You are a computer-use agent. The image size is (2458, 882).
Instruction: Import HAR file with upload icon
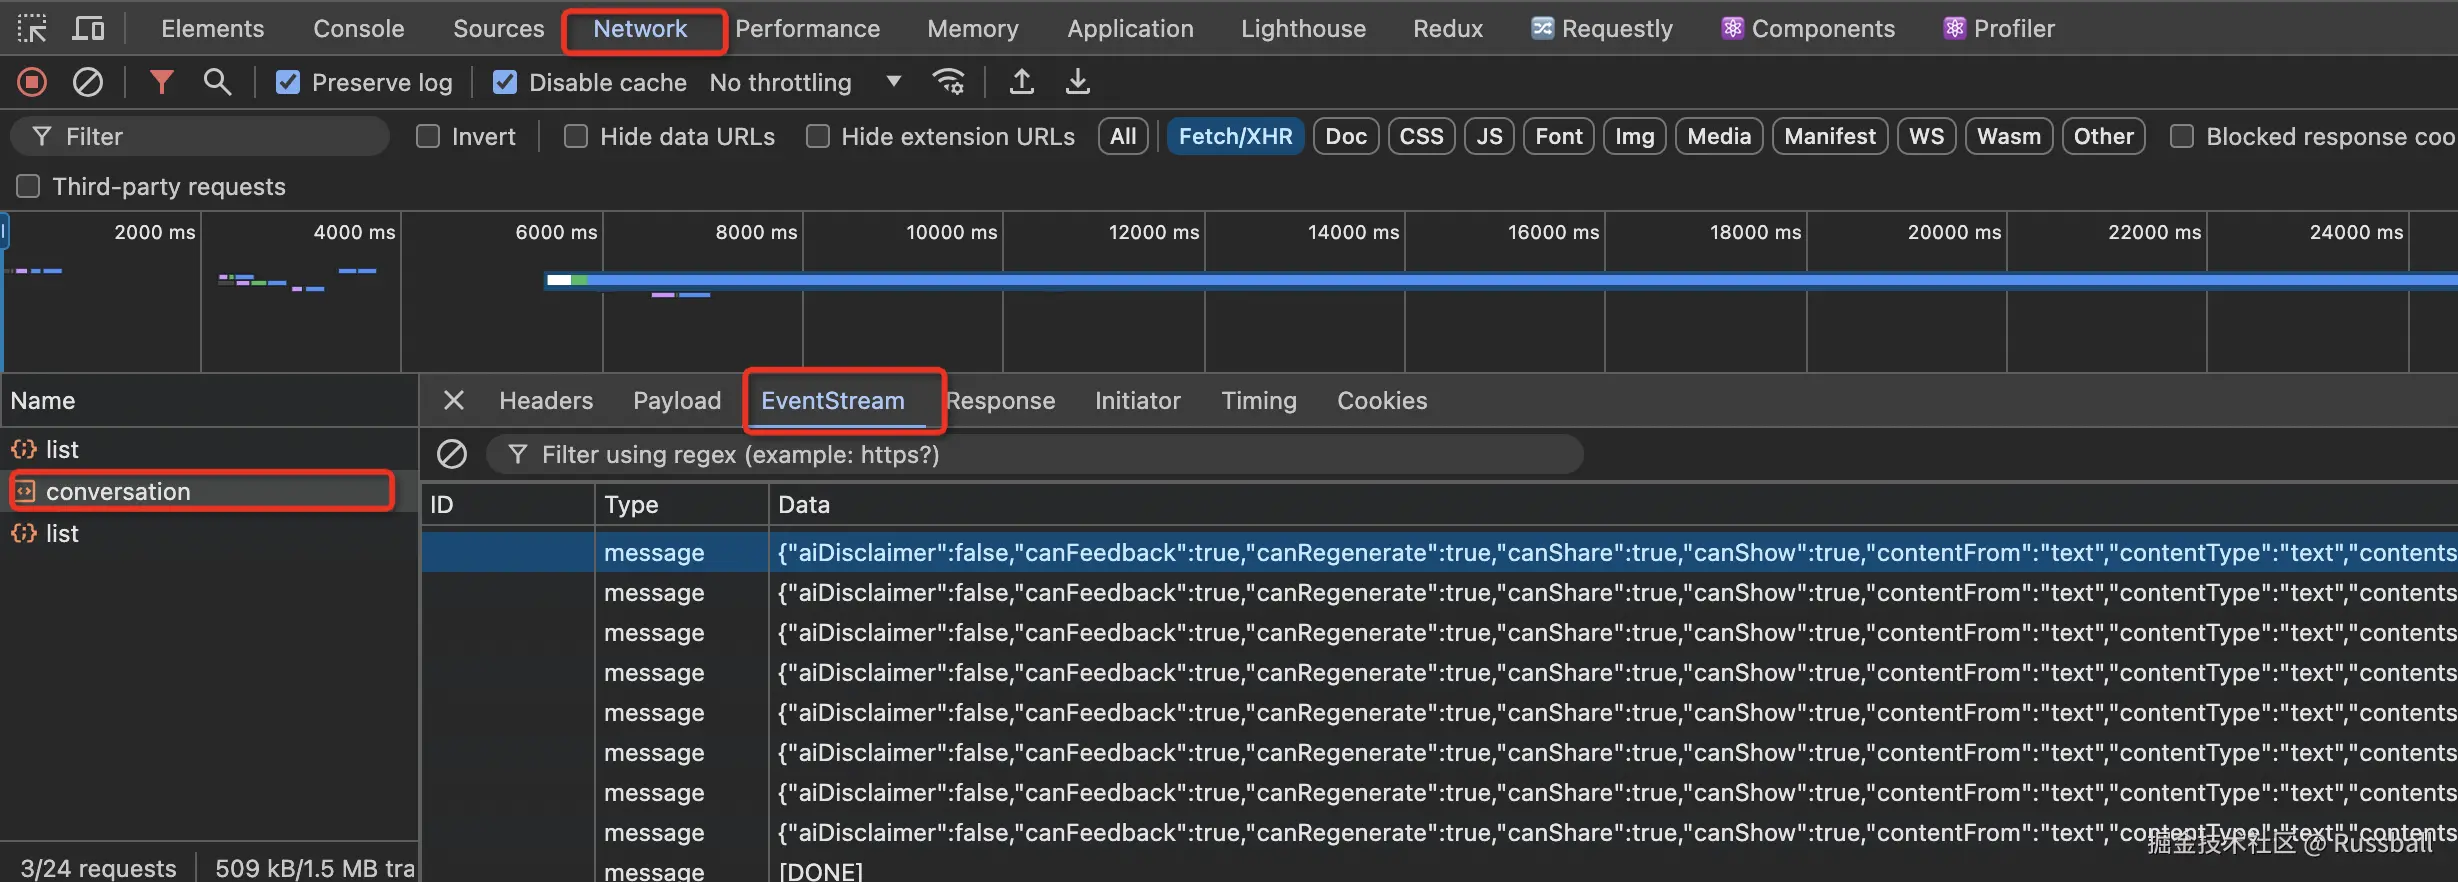tap(1021, 82)
